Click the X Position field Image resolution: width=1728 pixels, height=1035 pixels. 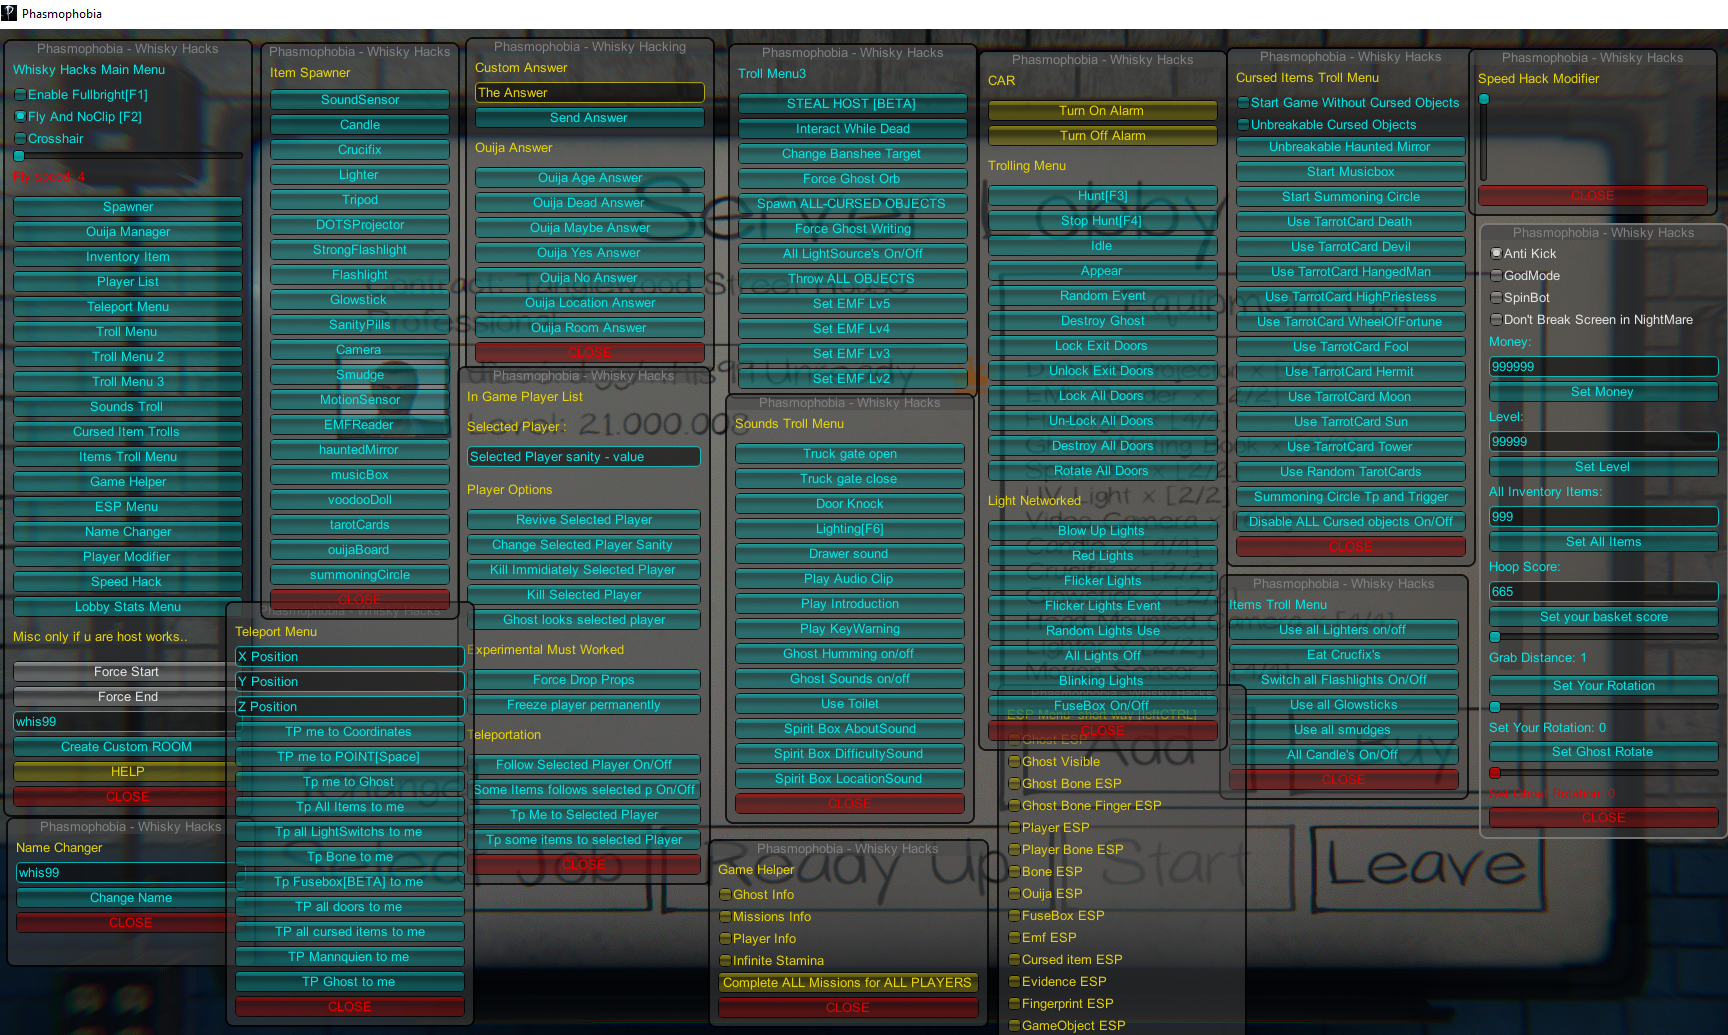[350, 657]
